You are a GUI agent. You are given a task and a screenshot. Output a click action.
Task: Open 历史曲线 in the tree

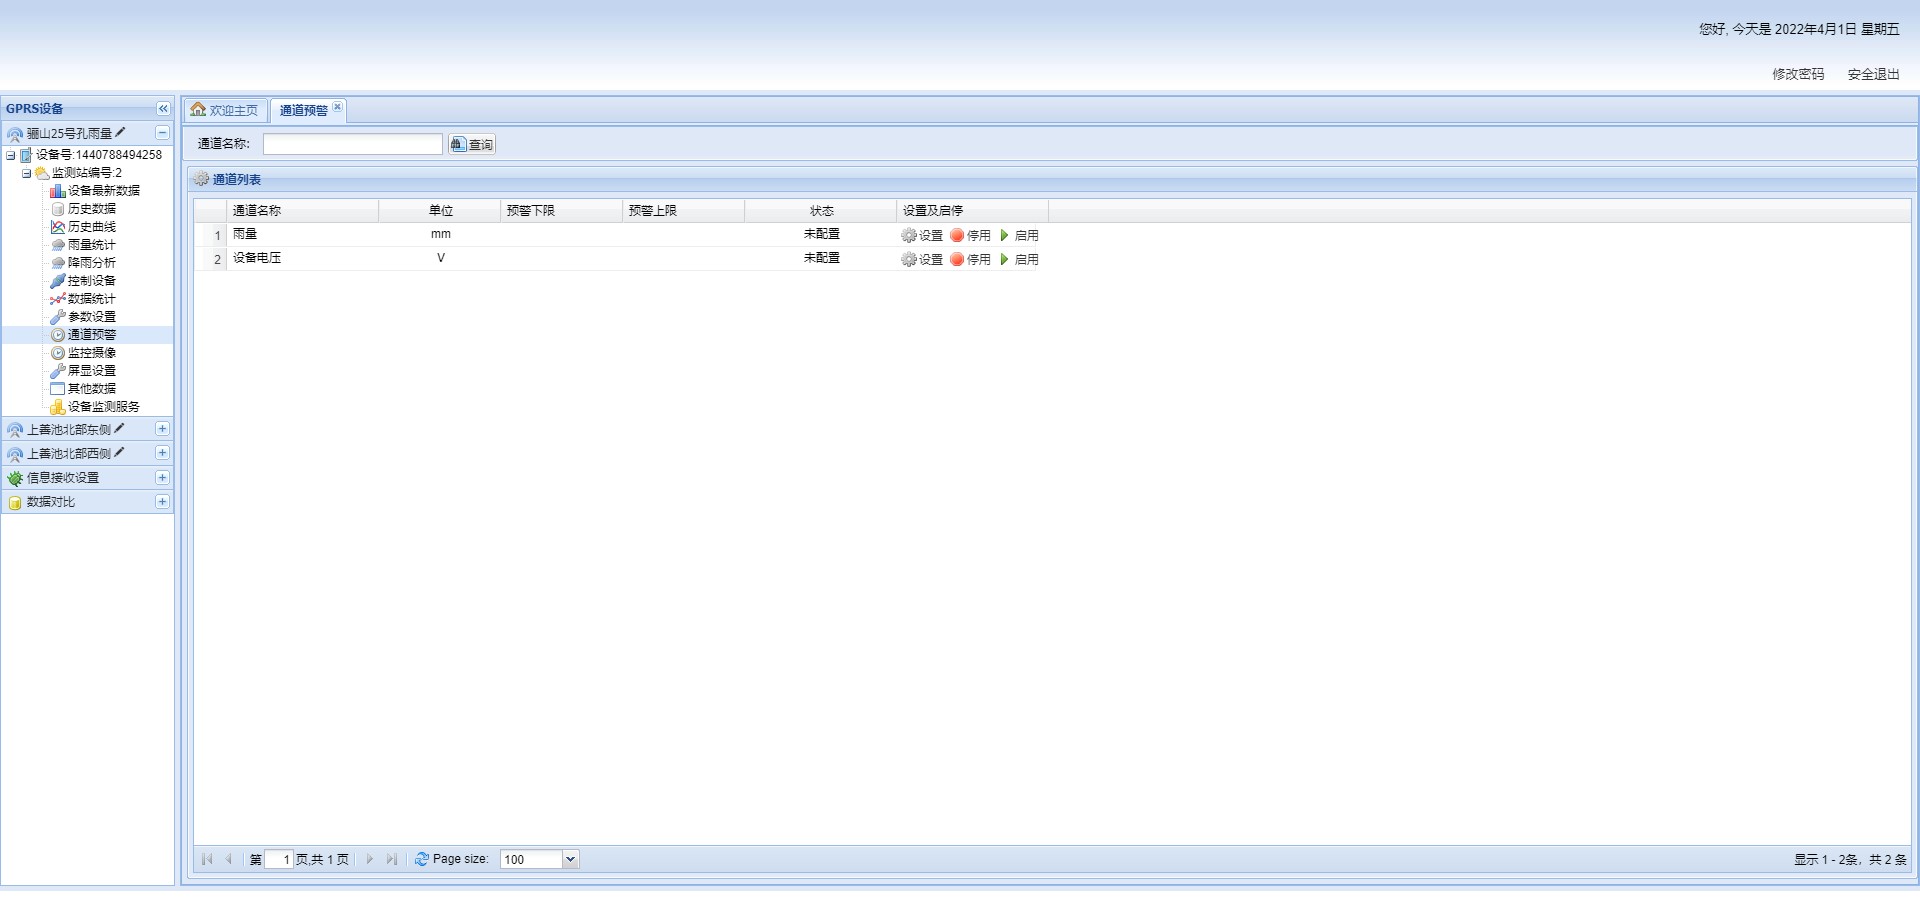(91, 227)
